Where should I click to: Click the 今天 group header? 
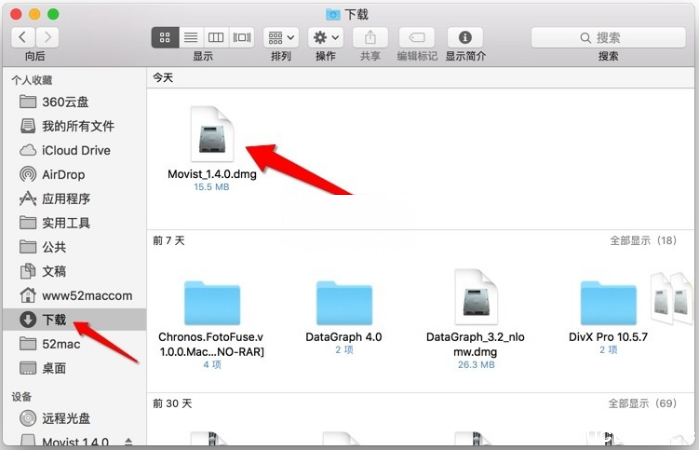(163, 78)
